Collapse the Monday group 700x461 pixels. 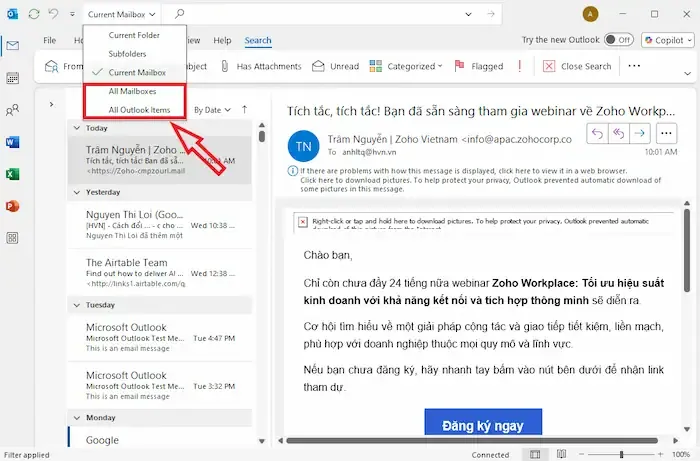(x=77, y=418)
